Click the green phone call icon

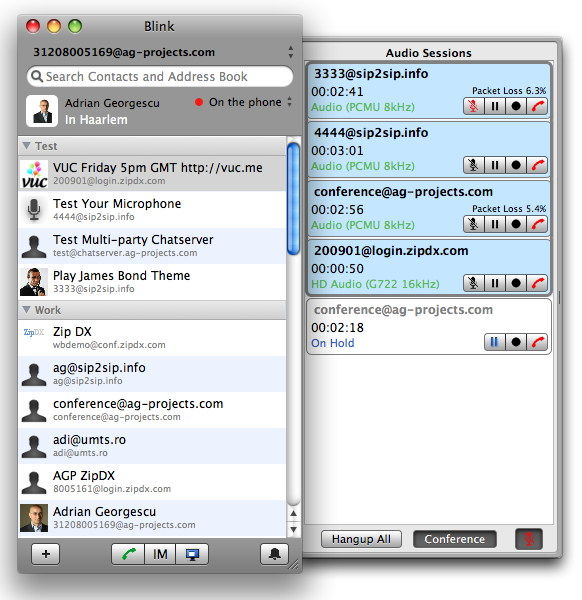[128, 554]
